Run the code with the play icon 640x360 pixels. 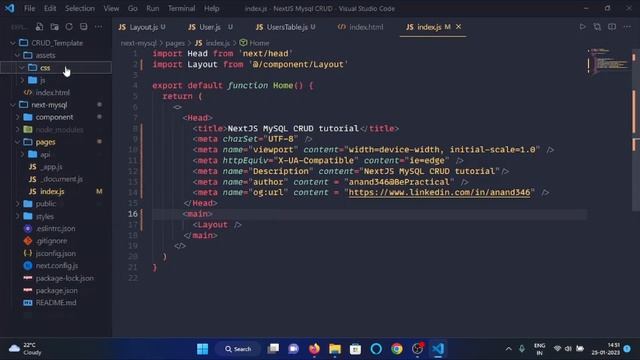(582, 27)
